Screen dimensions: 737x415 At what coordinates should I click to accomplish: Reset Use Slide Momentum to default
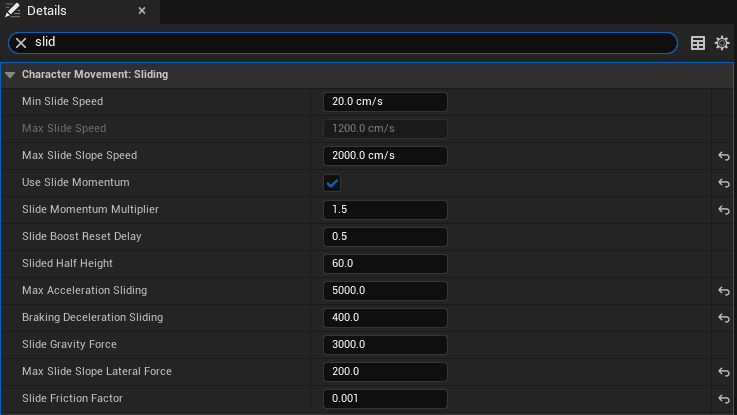(x=724, y=183)
